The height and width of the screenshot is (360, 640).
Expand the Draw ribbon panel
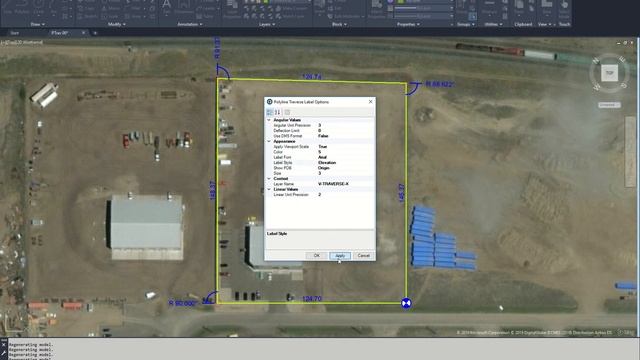coord(38,24)
